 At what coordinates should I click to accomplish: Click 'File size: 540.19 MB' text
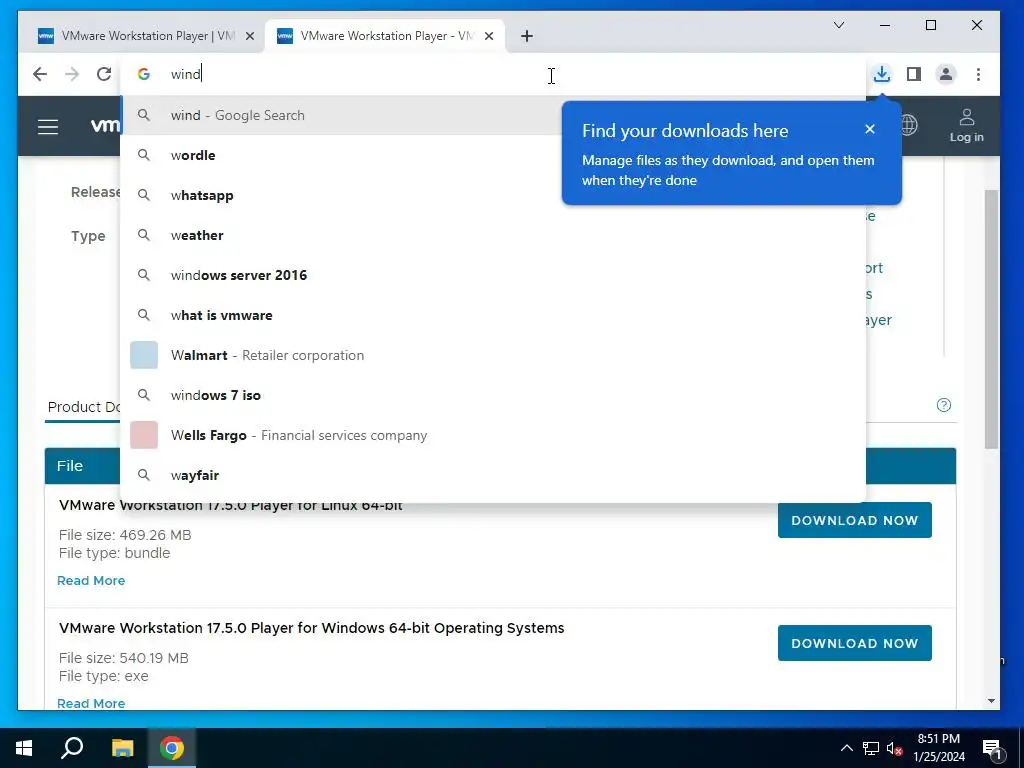click(x=123, y=658)
